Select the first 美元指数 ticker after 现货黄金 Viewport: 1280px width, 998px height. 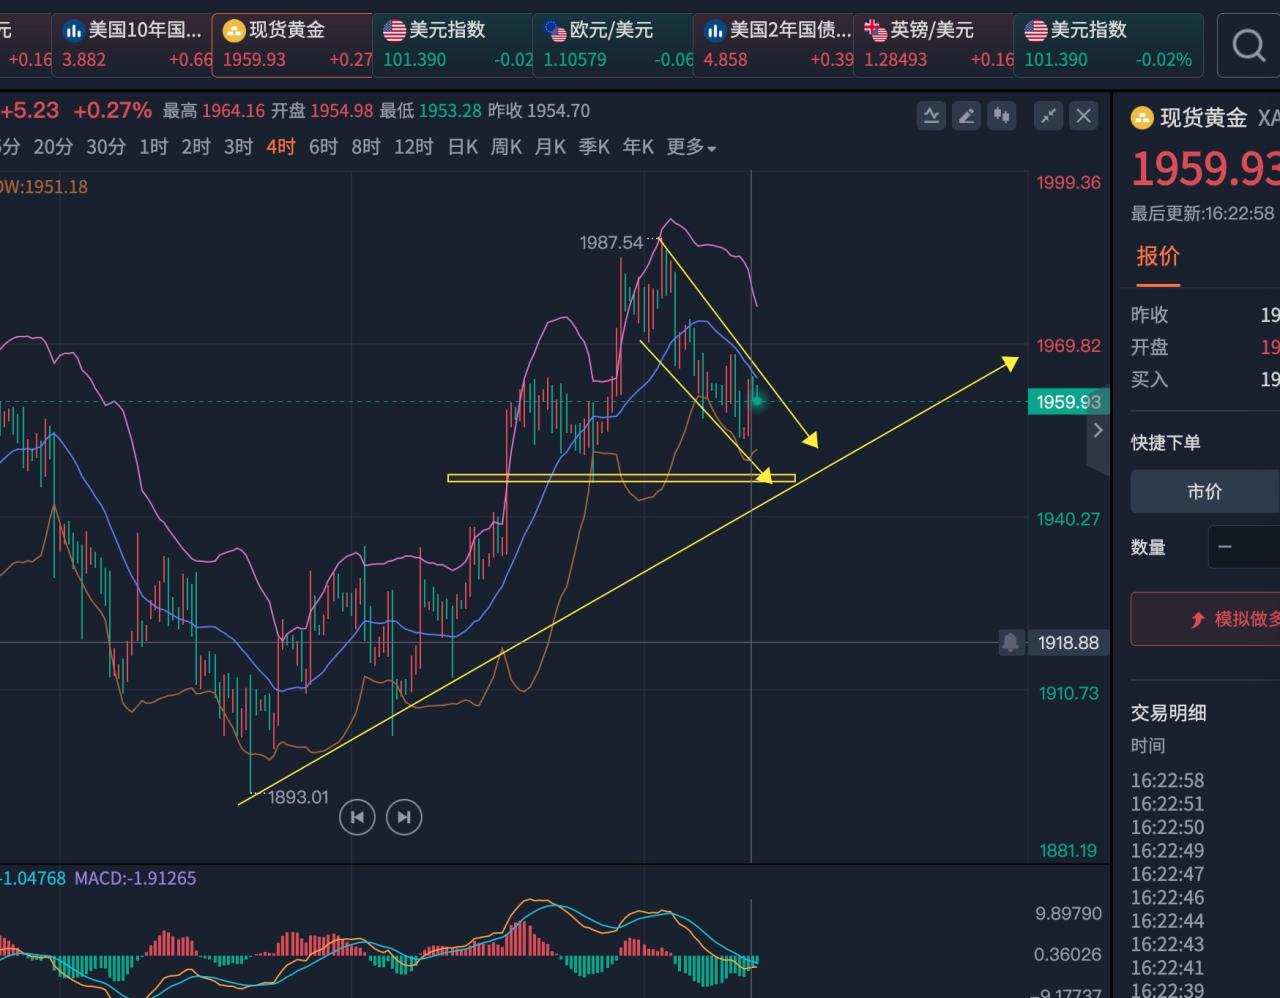453,45
